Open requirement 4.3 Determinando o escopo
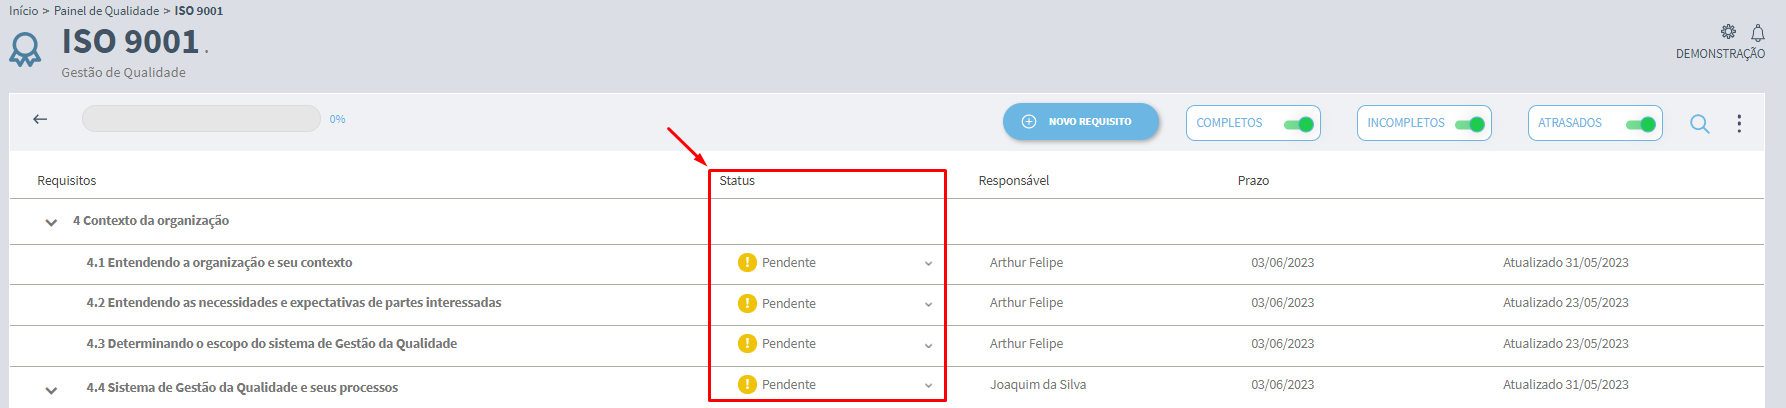The height and width of the screenshot is (408, 1786). pos(272,343)
